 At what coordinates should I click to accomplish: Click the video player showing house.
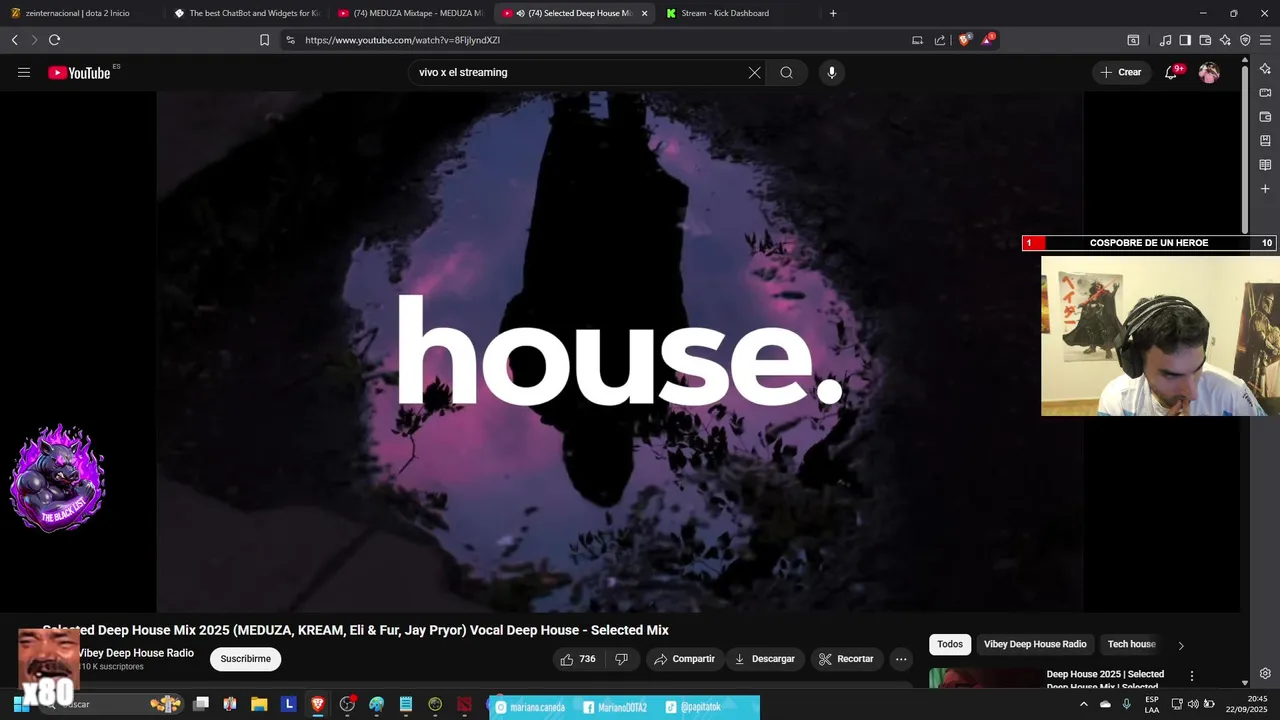(x=620, y=351)
